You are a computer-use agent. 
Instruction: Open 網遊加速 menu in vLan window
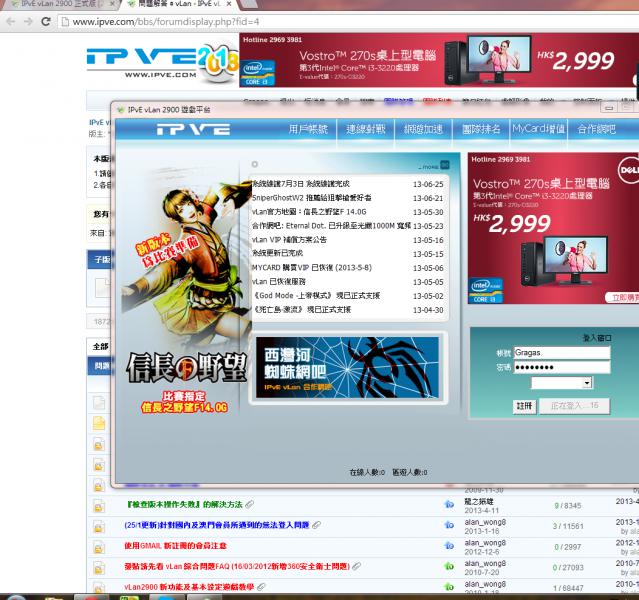423,129
